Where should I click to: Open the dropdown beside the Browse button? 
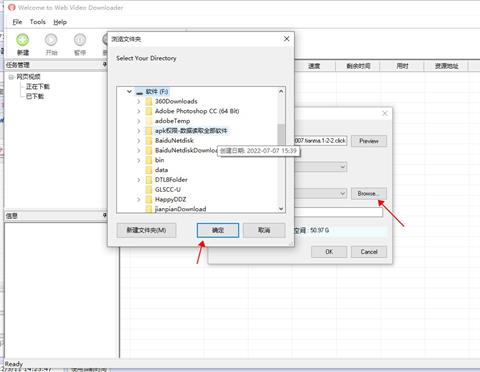tap(343, 194)
